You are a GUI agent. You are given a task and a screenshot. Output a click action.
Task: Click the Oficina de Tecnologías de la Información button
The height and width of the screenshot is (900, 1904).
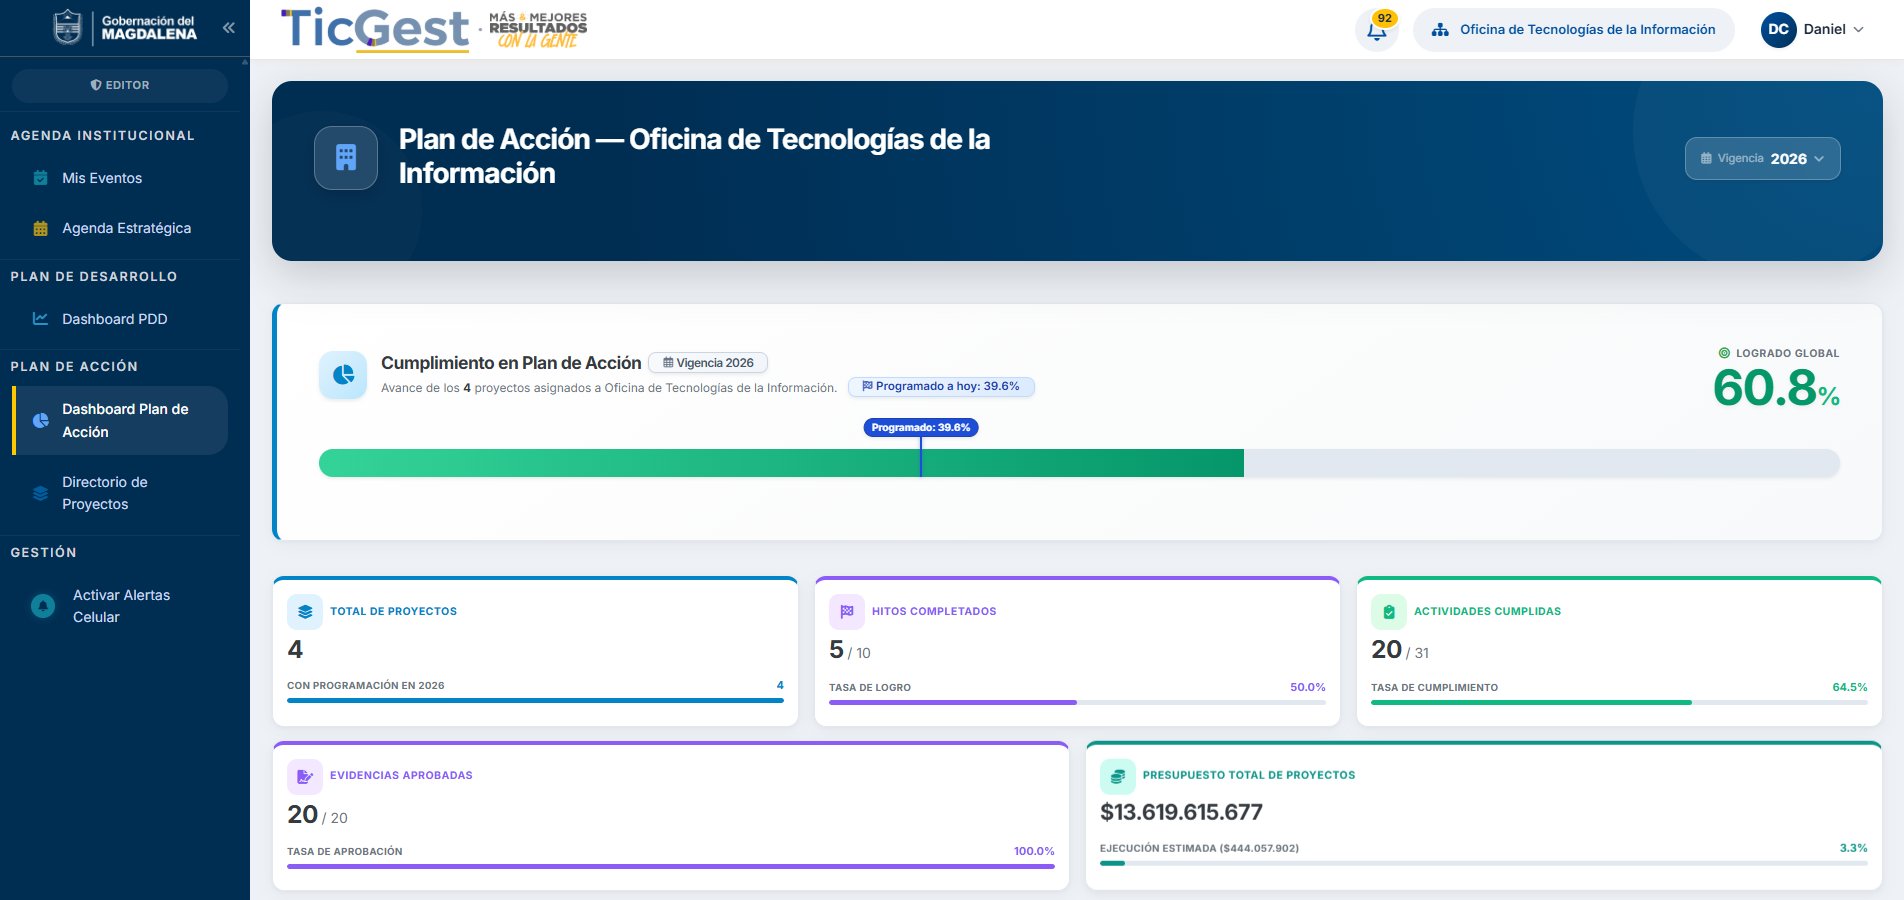[x=1574, y=30]
